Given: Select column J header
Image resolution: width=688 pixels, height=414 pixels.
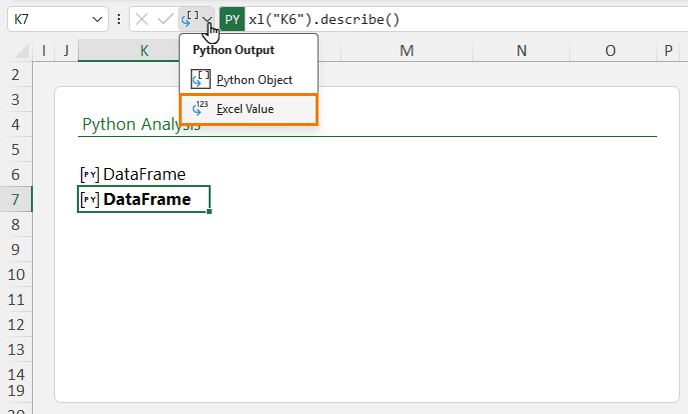Looking at the screenshot, I should pos(66,50).
